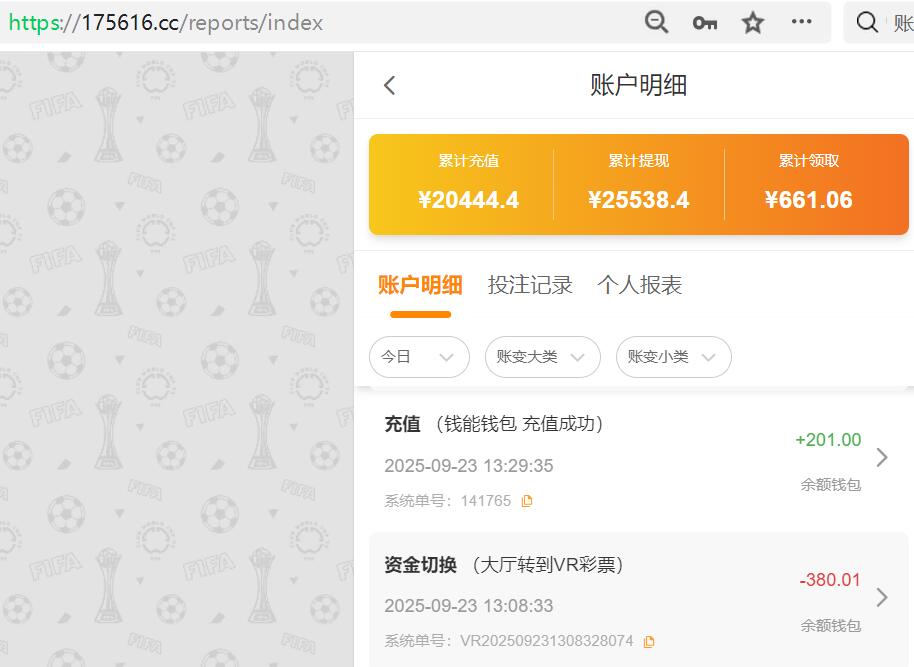
Task: Click the star icon to bookmark the page
Action: [x=752, y=22]
